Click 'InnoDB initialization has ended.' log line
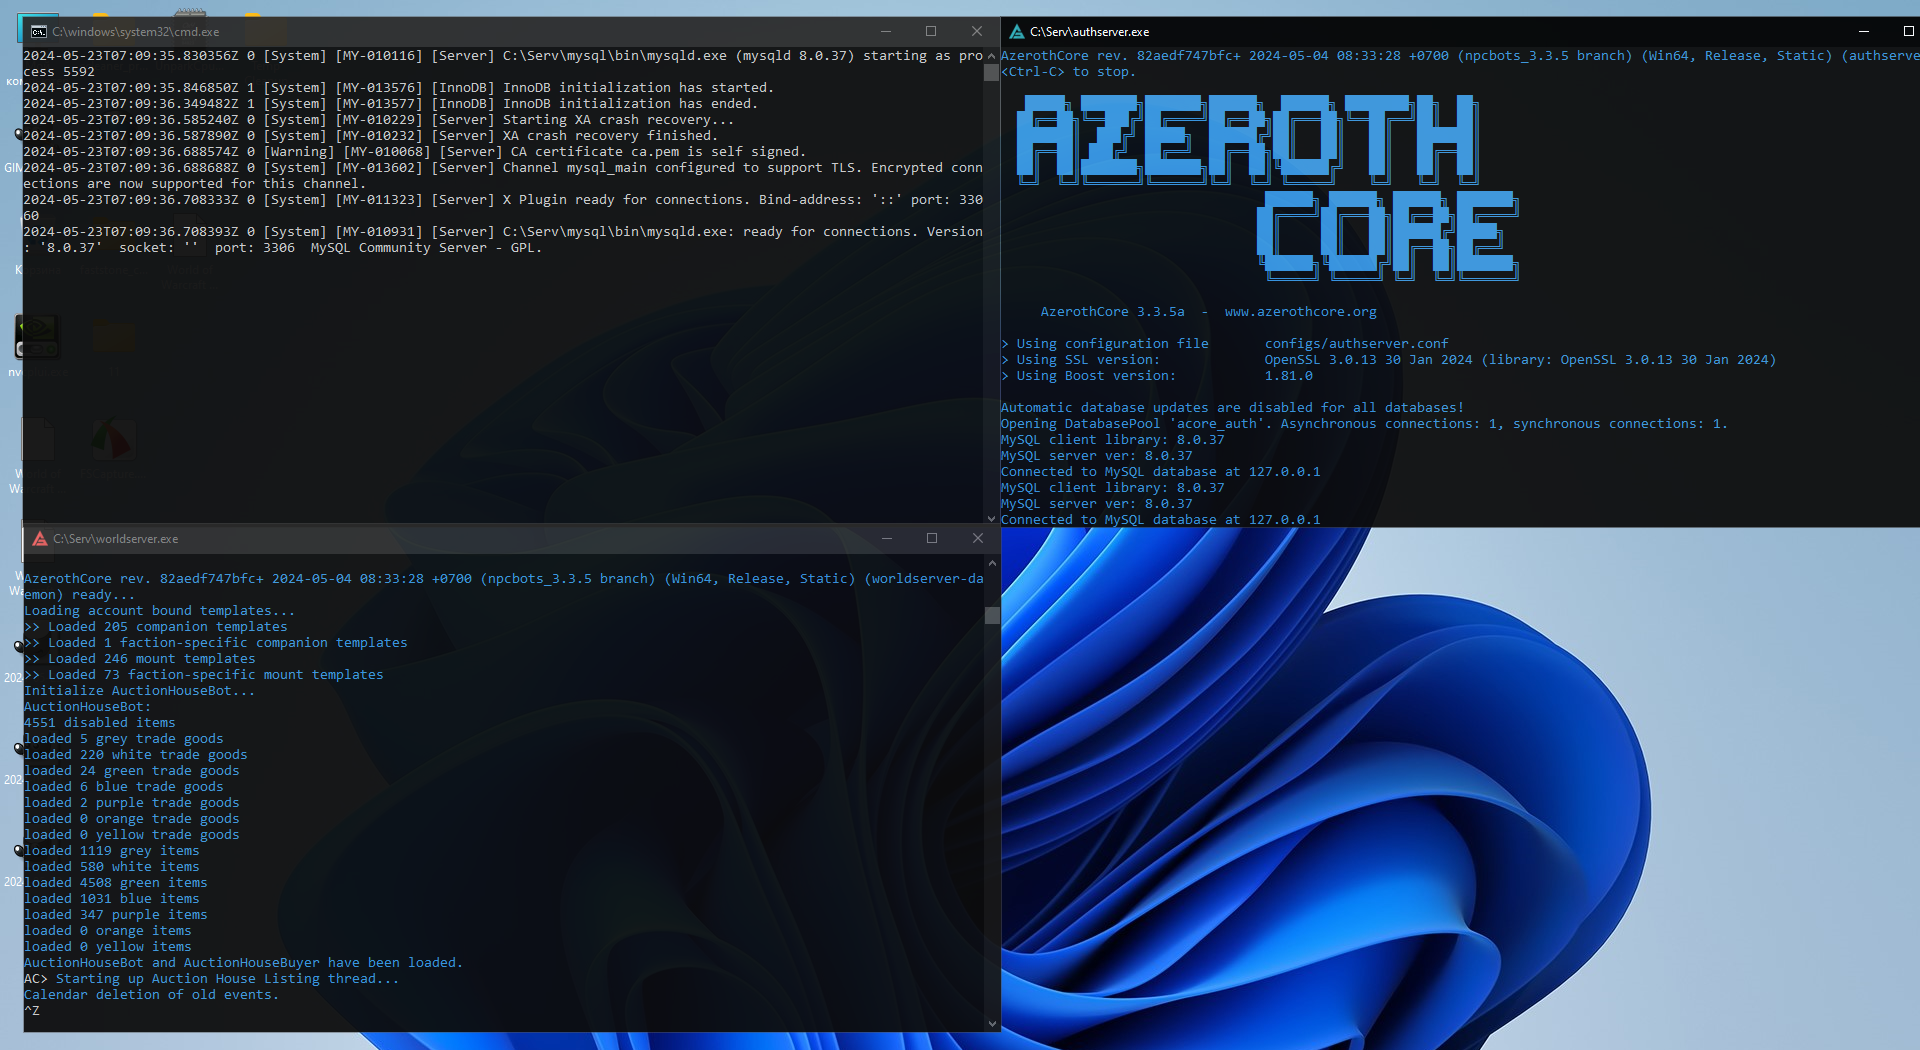 point(390,104)
